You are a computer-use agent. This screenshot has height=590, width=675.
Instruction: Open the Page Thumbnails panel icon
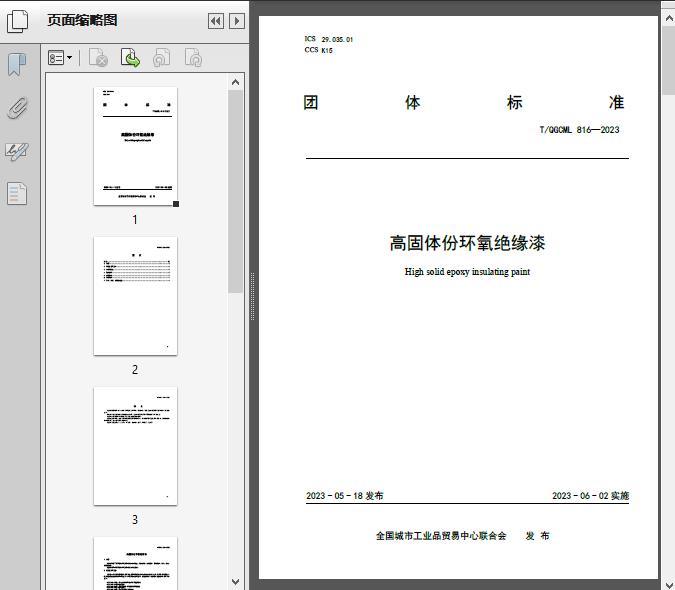(x=18, y=21)
